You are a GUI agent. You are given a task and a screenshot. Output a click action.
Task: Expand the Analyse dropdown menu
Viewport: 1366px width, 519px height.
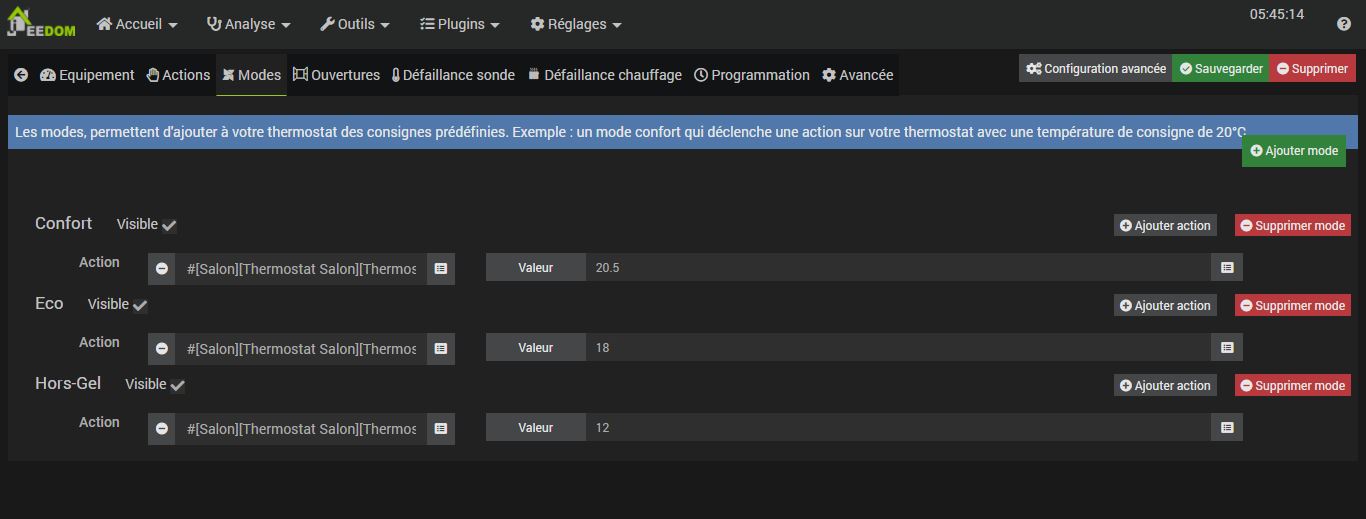point(248,24)
